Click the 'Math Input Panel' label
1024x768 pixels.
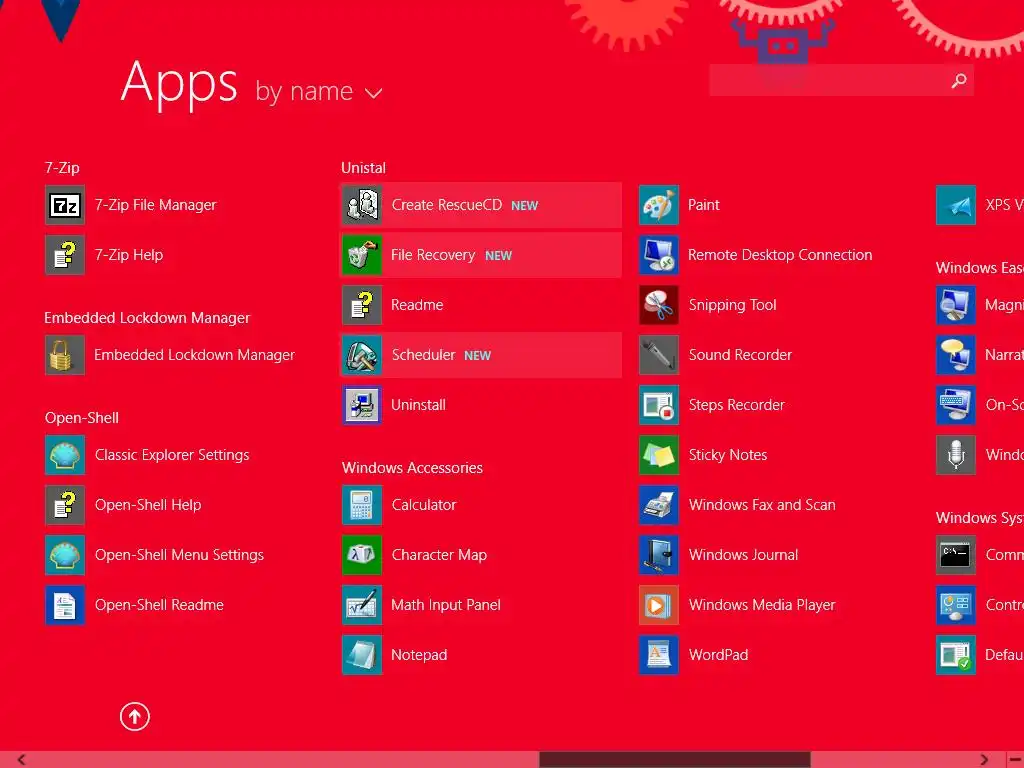click(x=445, y=605)
